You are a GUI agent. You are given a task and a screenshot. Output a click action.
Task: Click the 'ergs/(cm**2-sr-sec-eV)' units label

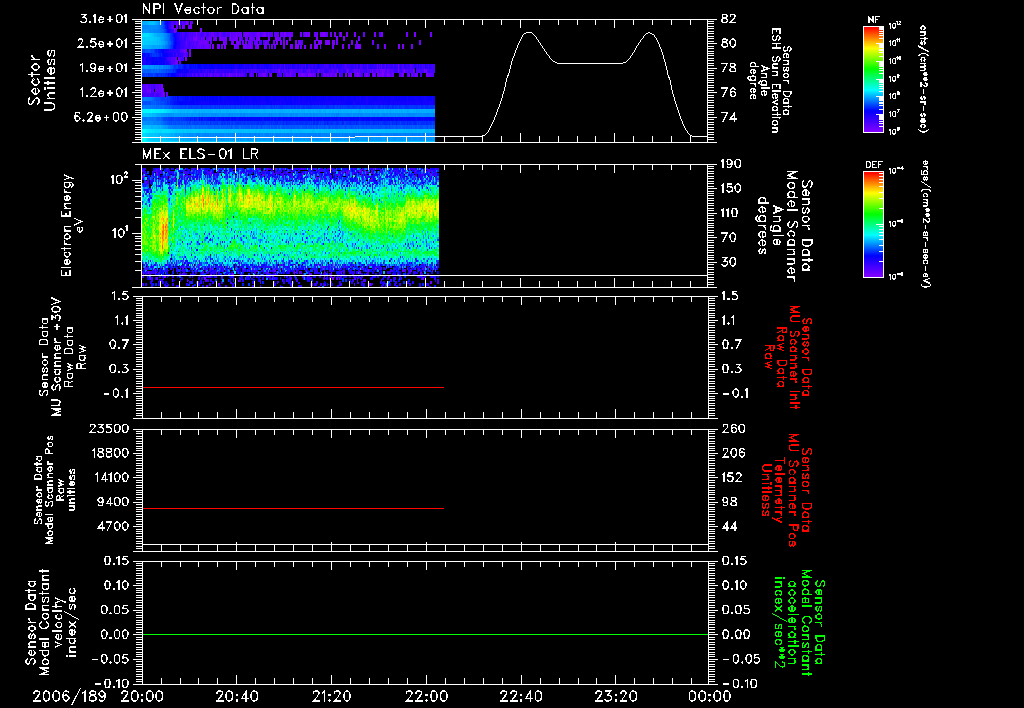coord(925,223)
